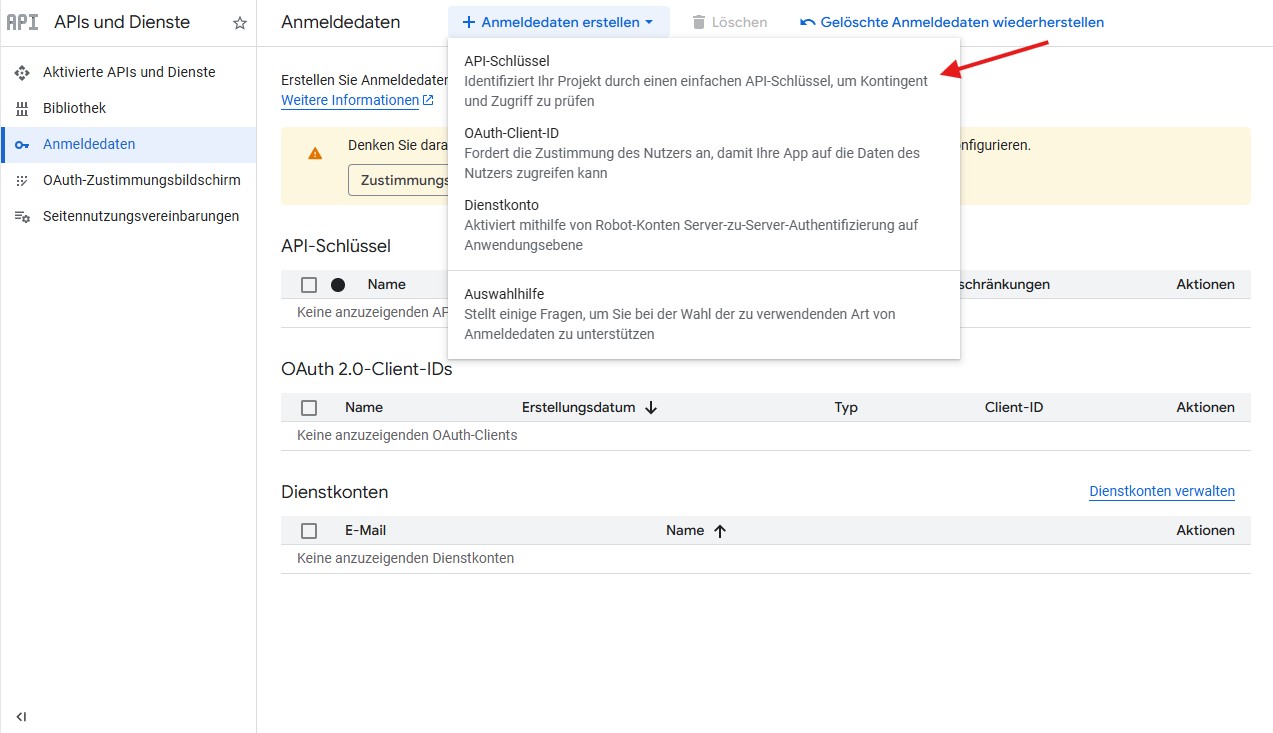The width and height of the screenshot is (1273, 733).
Task: Click the OAuth-Zustimmungsbildschirm sidebar icon
Action: 22,181
